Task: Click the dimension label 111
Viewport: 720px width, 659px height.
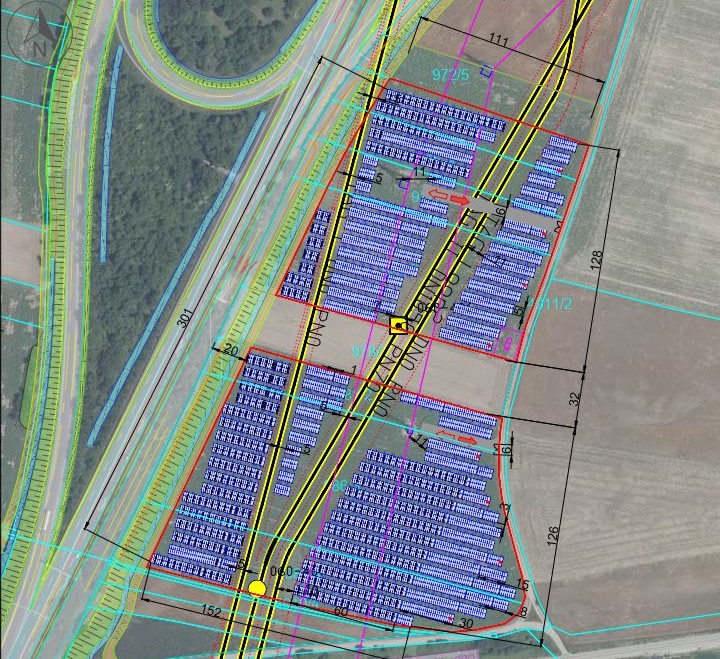Action: pos(498,41)
